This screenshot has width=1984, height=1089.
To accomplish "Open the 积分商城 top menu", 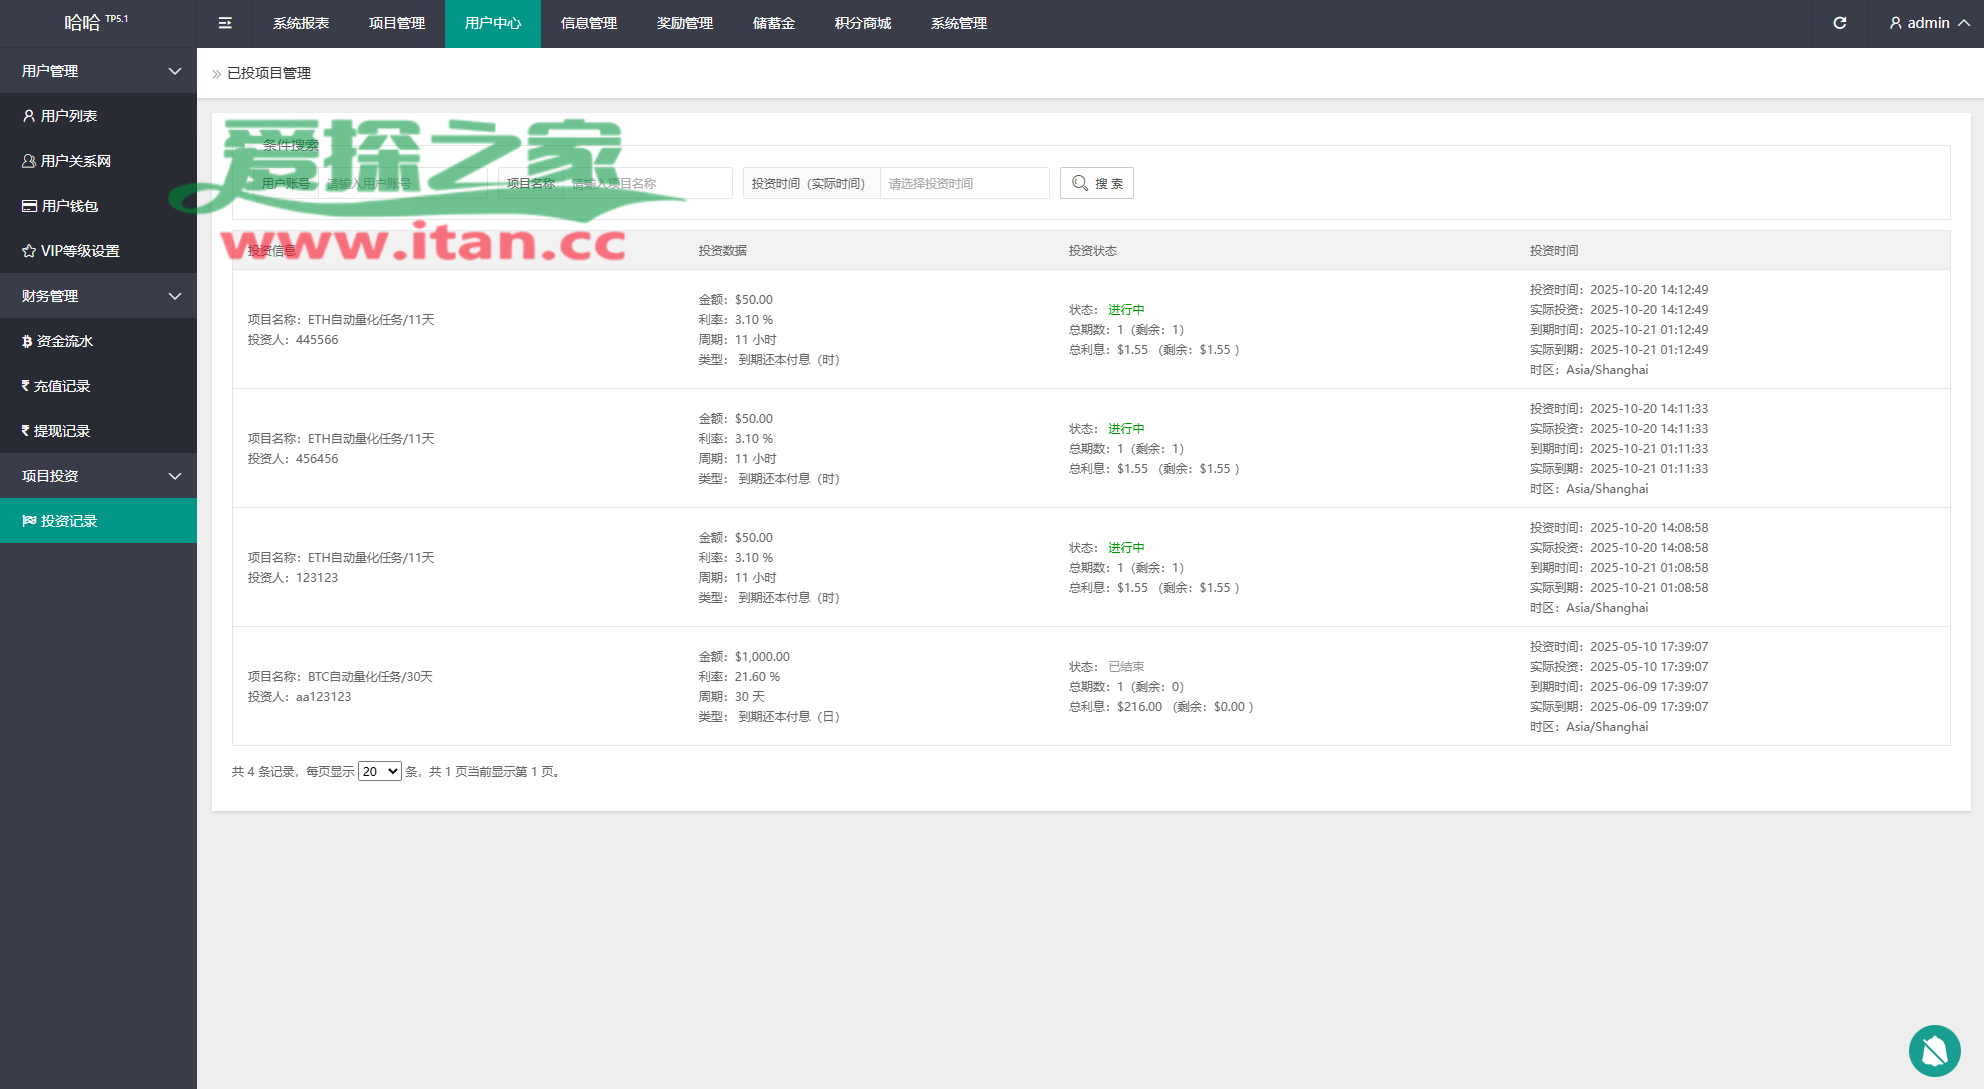I will pyautogui.click(x=862, y=23).
